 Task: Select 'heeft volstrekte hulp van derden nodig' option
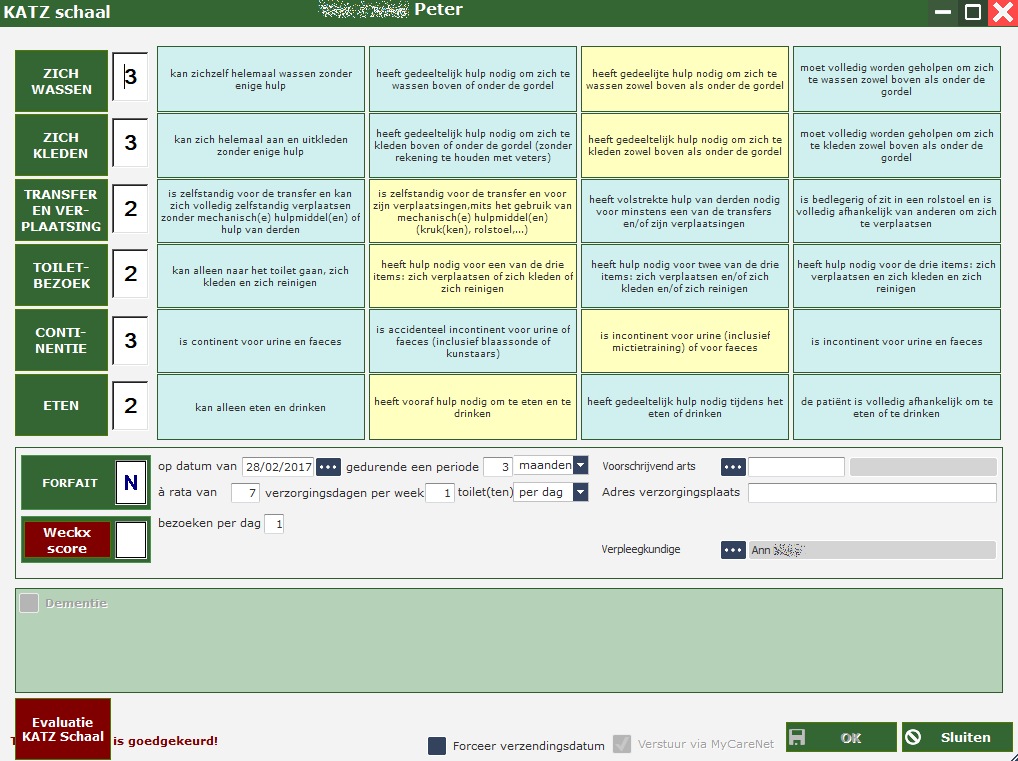tap(685, 211)
